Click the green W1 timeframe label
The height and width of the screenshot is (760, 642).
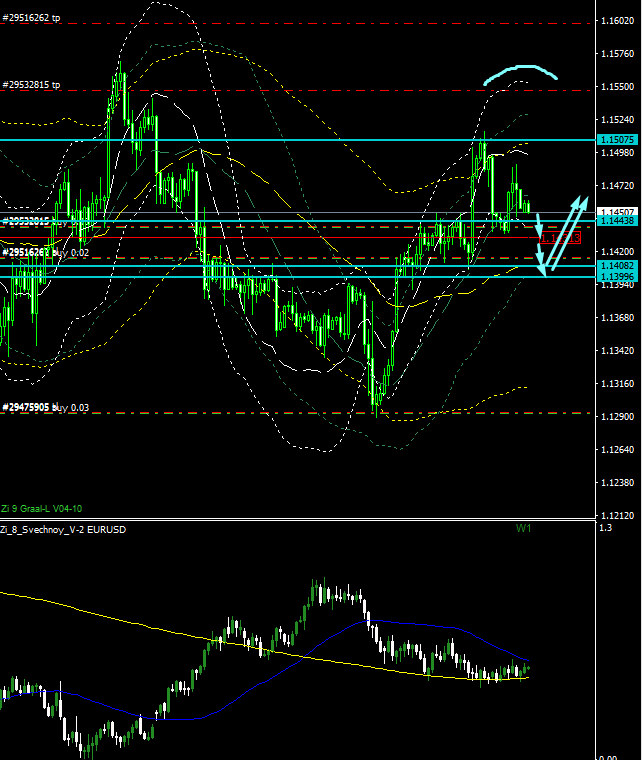tap(523, 528)
